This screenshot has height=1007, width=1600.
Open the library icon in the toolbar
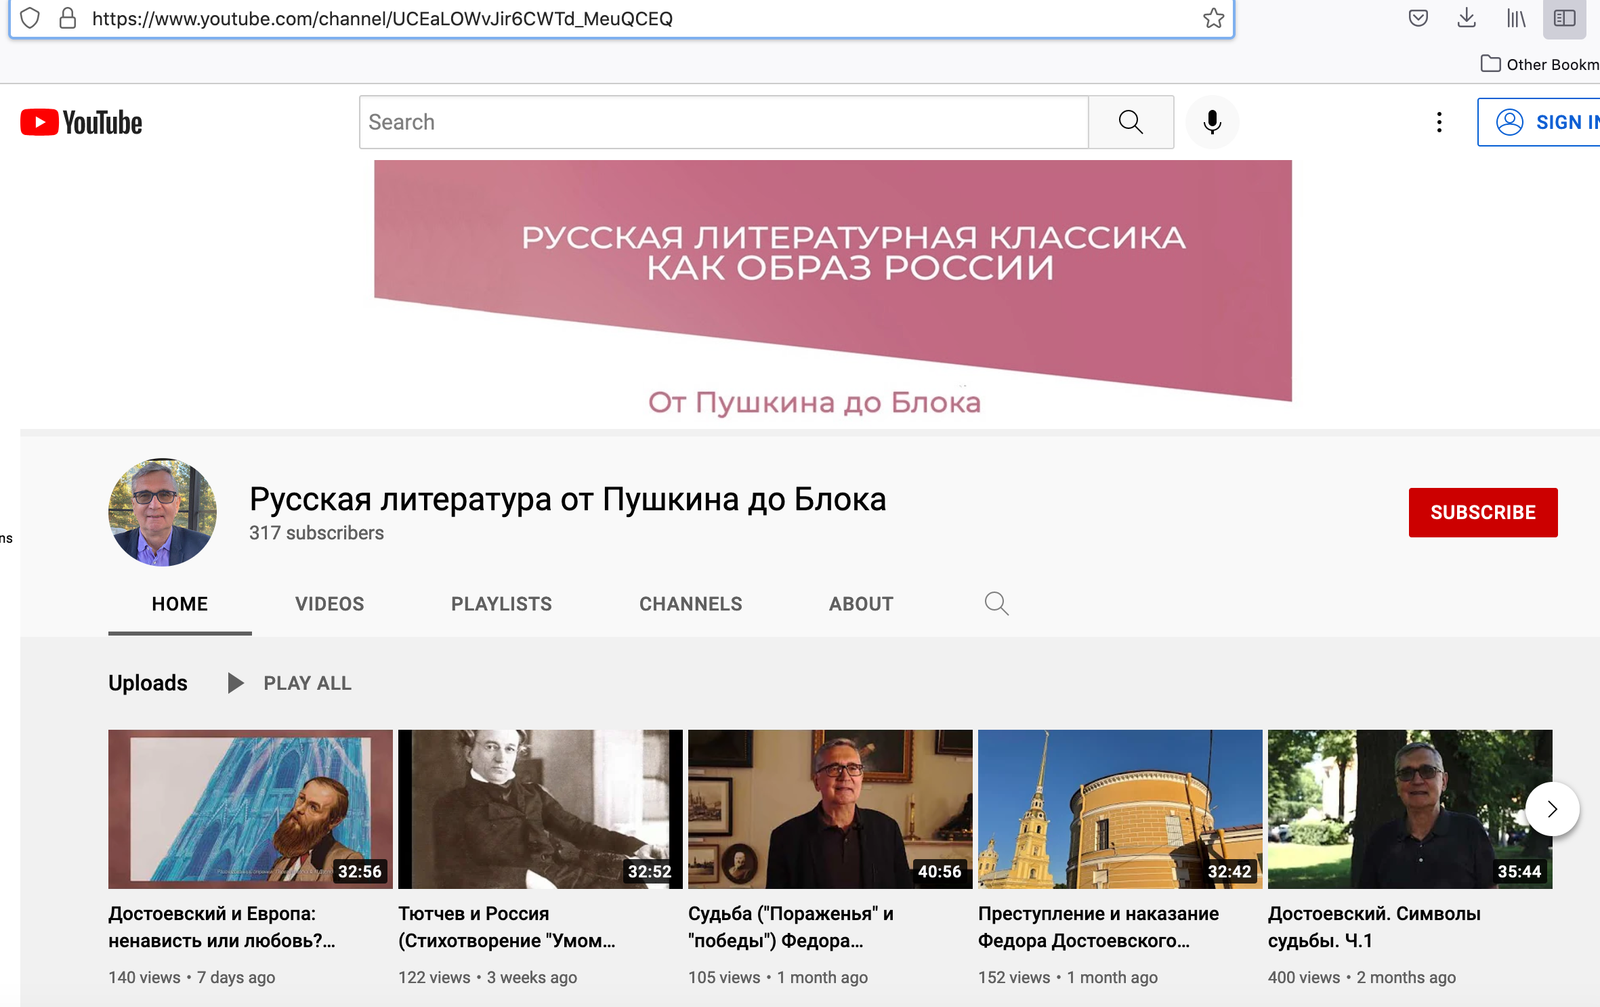(x=1515, y=18)
